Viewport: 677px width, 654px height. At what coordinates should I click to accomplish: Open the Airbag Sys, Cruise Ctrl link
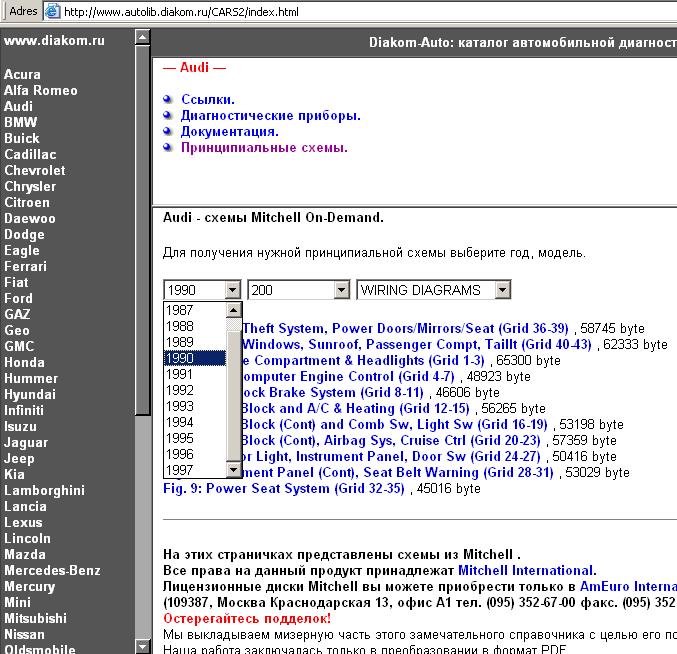pyautogui.click(x=391, y=440)
